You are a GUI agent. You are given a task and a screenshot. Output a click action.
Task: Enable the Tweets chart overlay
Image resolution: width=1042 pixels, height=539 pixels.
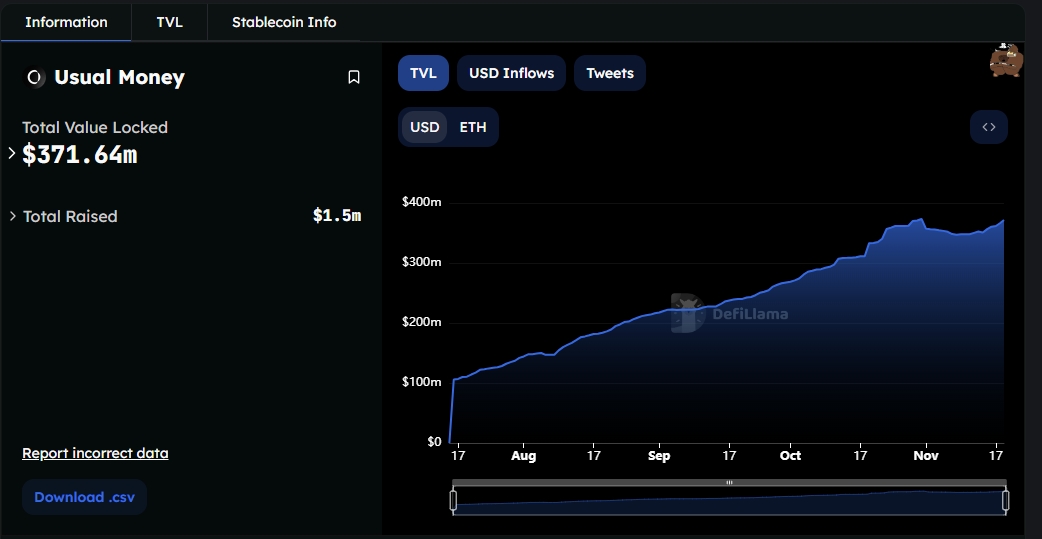click(609, 73)
